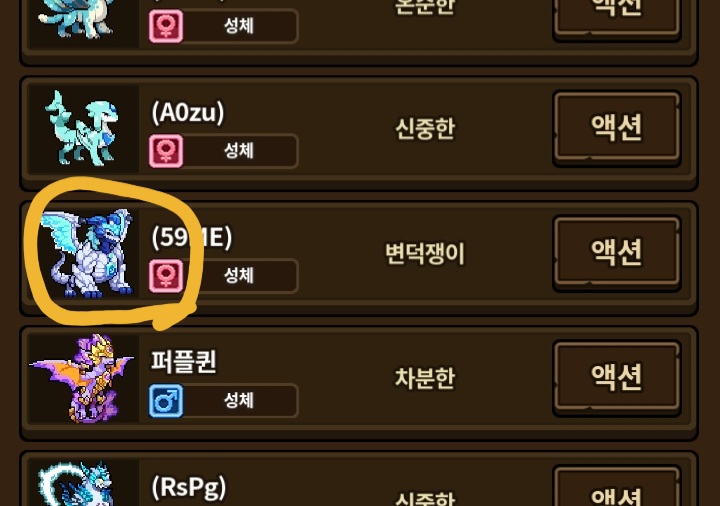The height and width of the screenshot is (506, 720).
Task: Open the 액션 button for (RsPg)
Action: [616, 487]
